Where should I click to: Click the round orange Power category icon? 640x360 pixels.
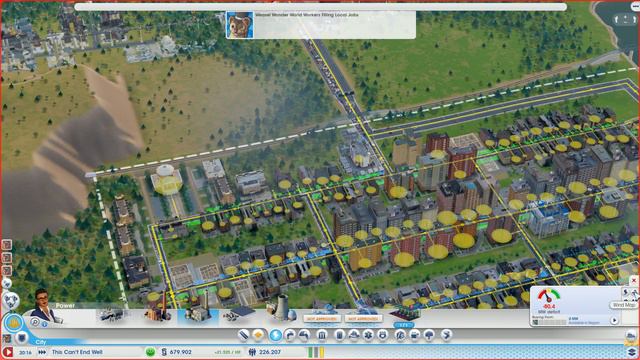click(x=13, y=323)
